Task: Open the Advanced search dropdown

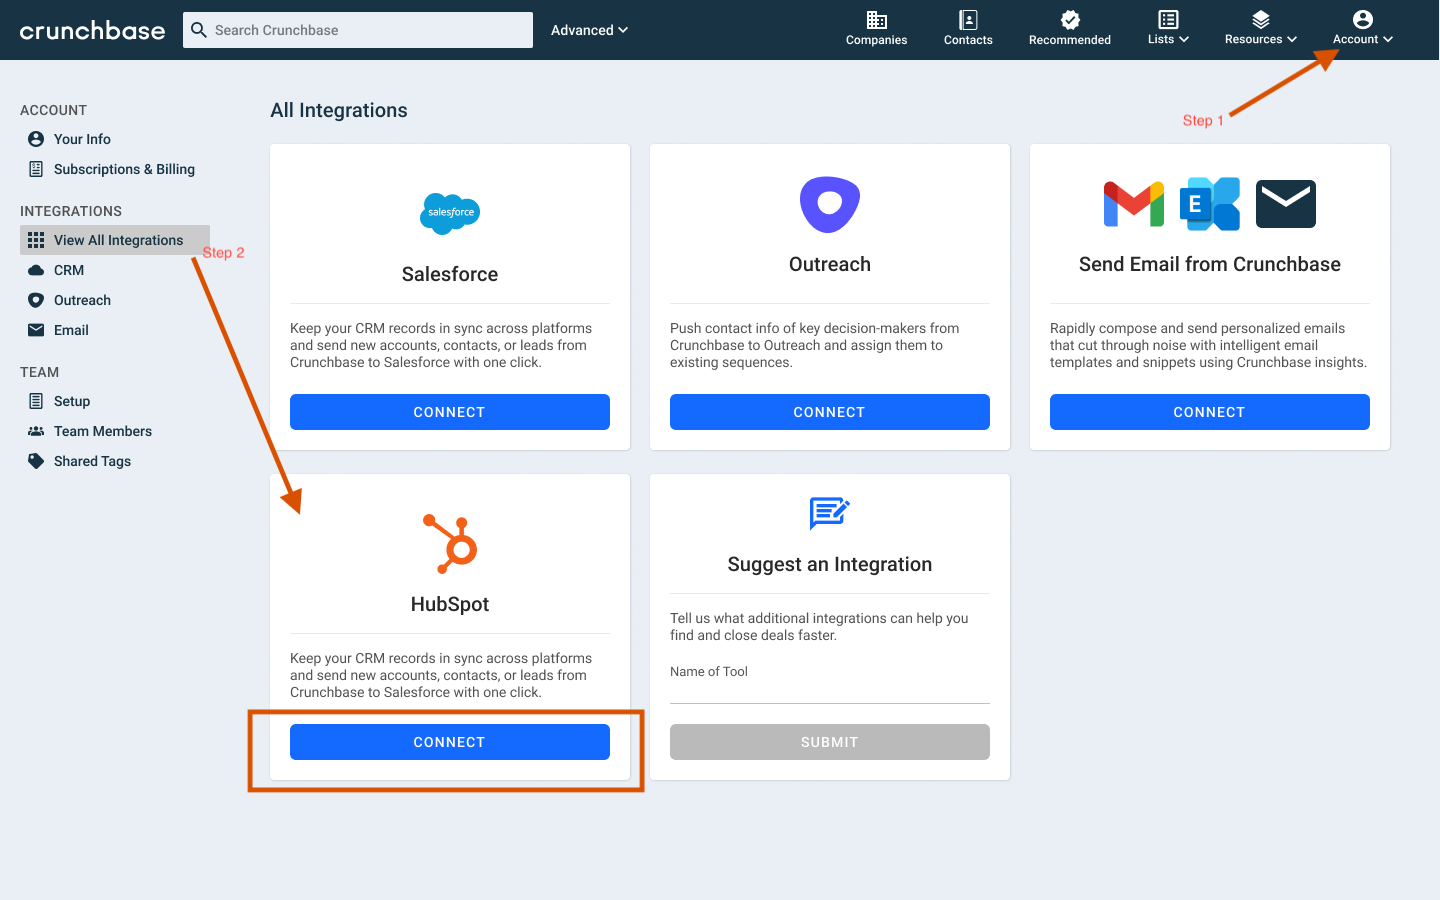Action: [588, 30]
